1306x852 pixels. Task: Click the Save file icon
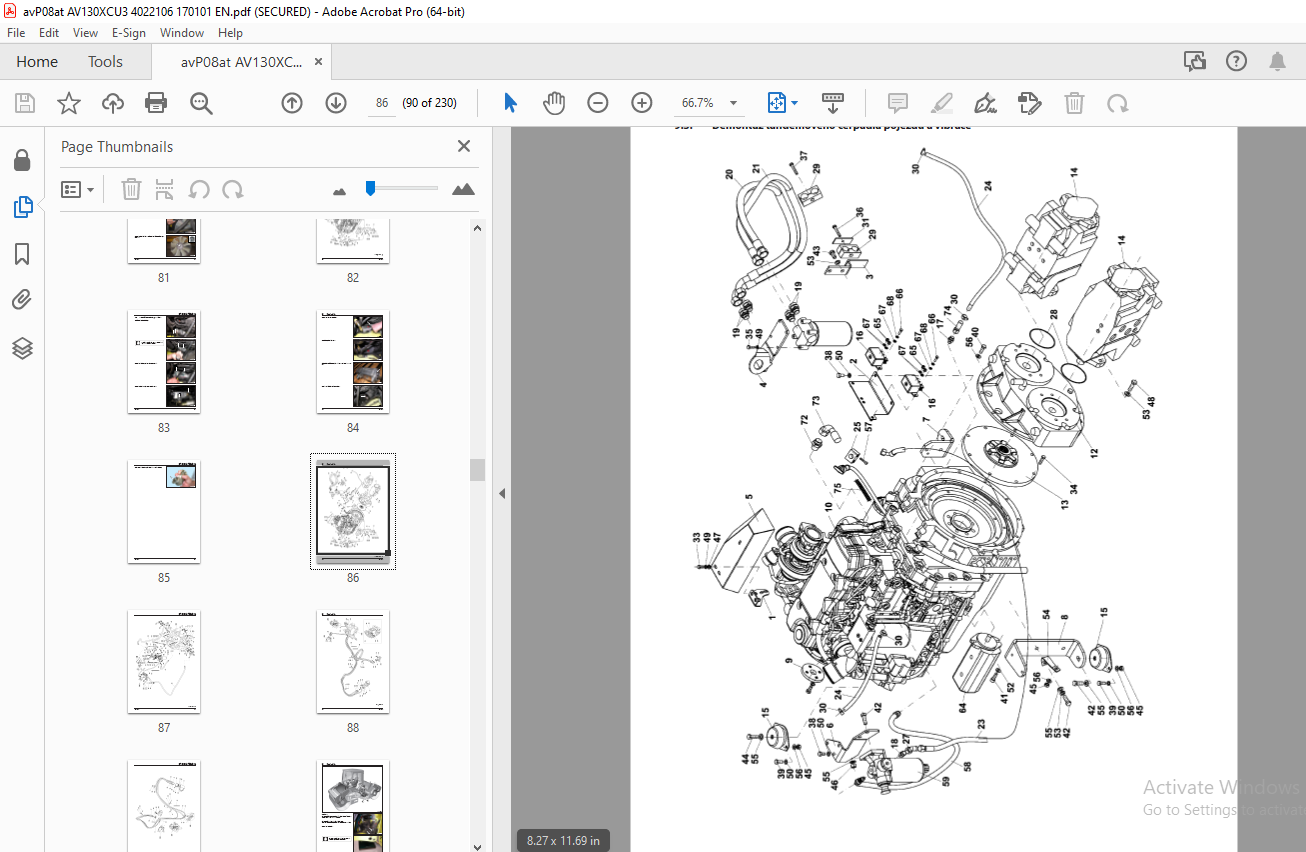tap(25, 103)
